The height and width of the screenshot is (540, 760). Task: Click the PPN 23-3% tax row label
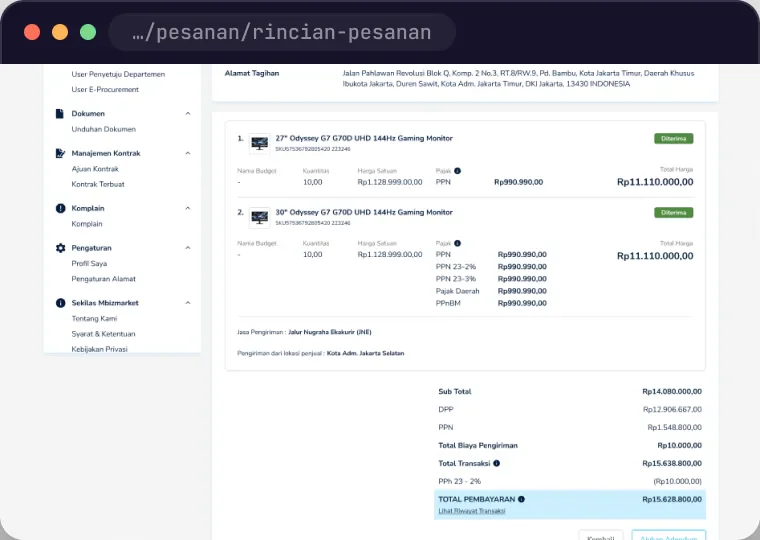click(456, 279)
